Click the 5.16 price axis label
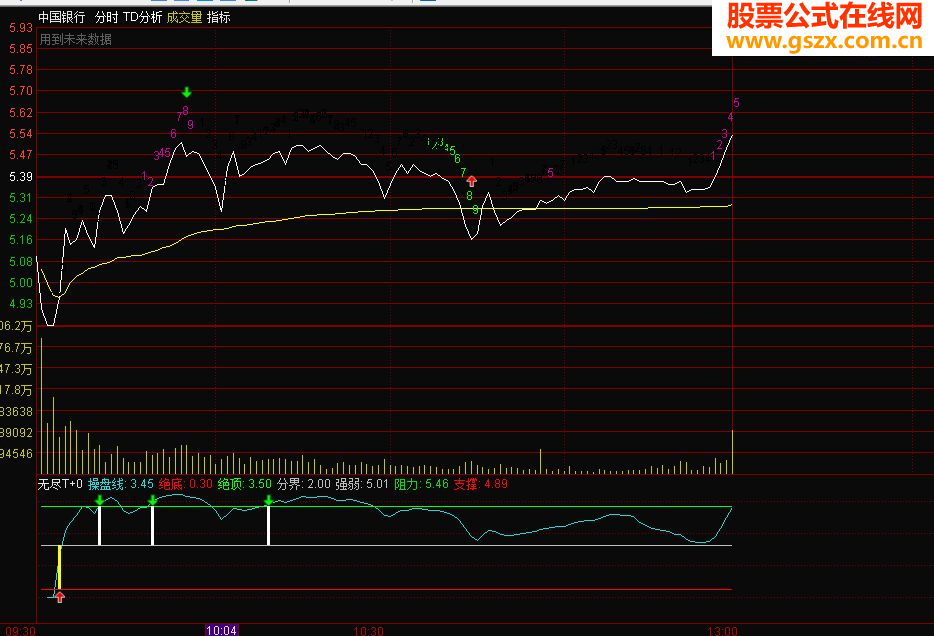 (x=21, y=239)
